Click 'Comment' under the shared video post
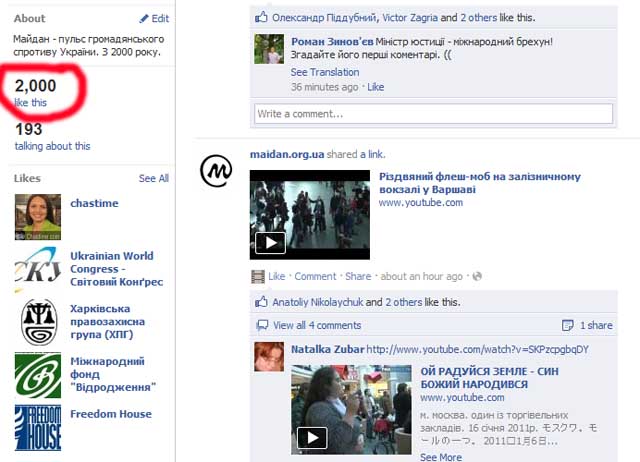640x462 pixels. pos(315,277)
